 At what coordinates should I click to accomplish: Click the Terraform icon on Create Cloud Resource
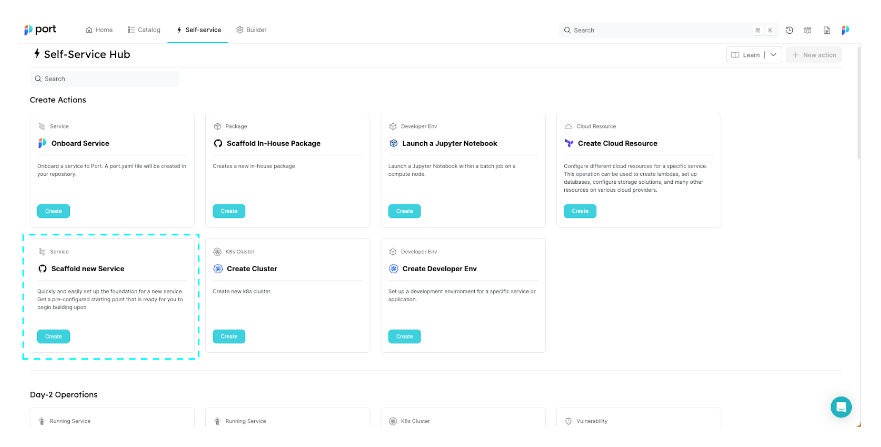(x=569, y=143)
